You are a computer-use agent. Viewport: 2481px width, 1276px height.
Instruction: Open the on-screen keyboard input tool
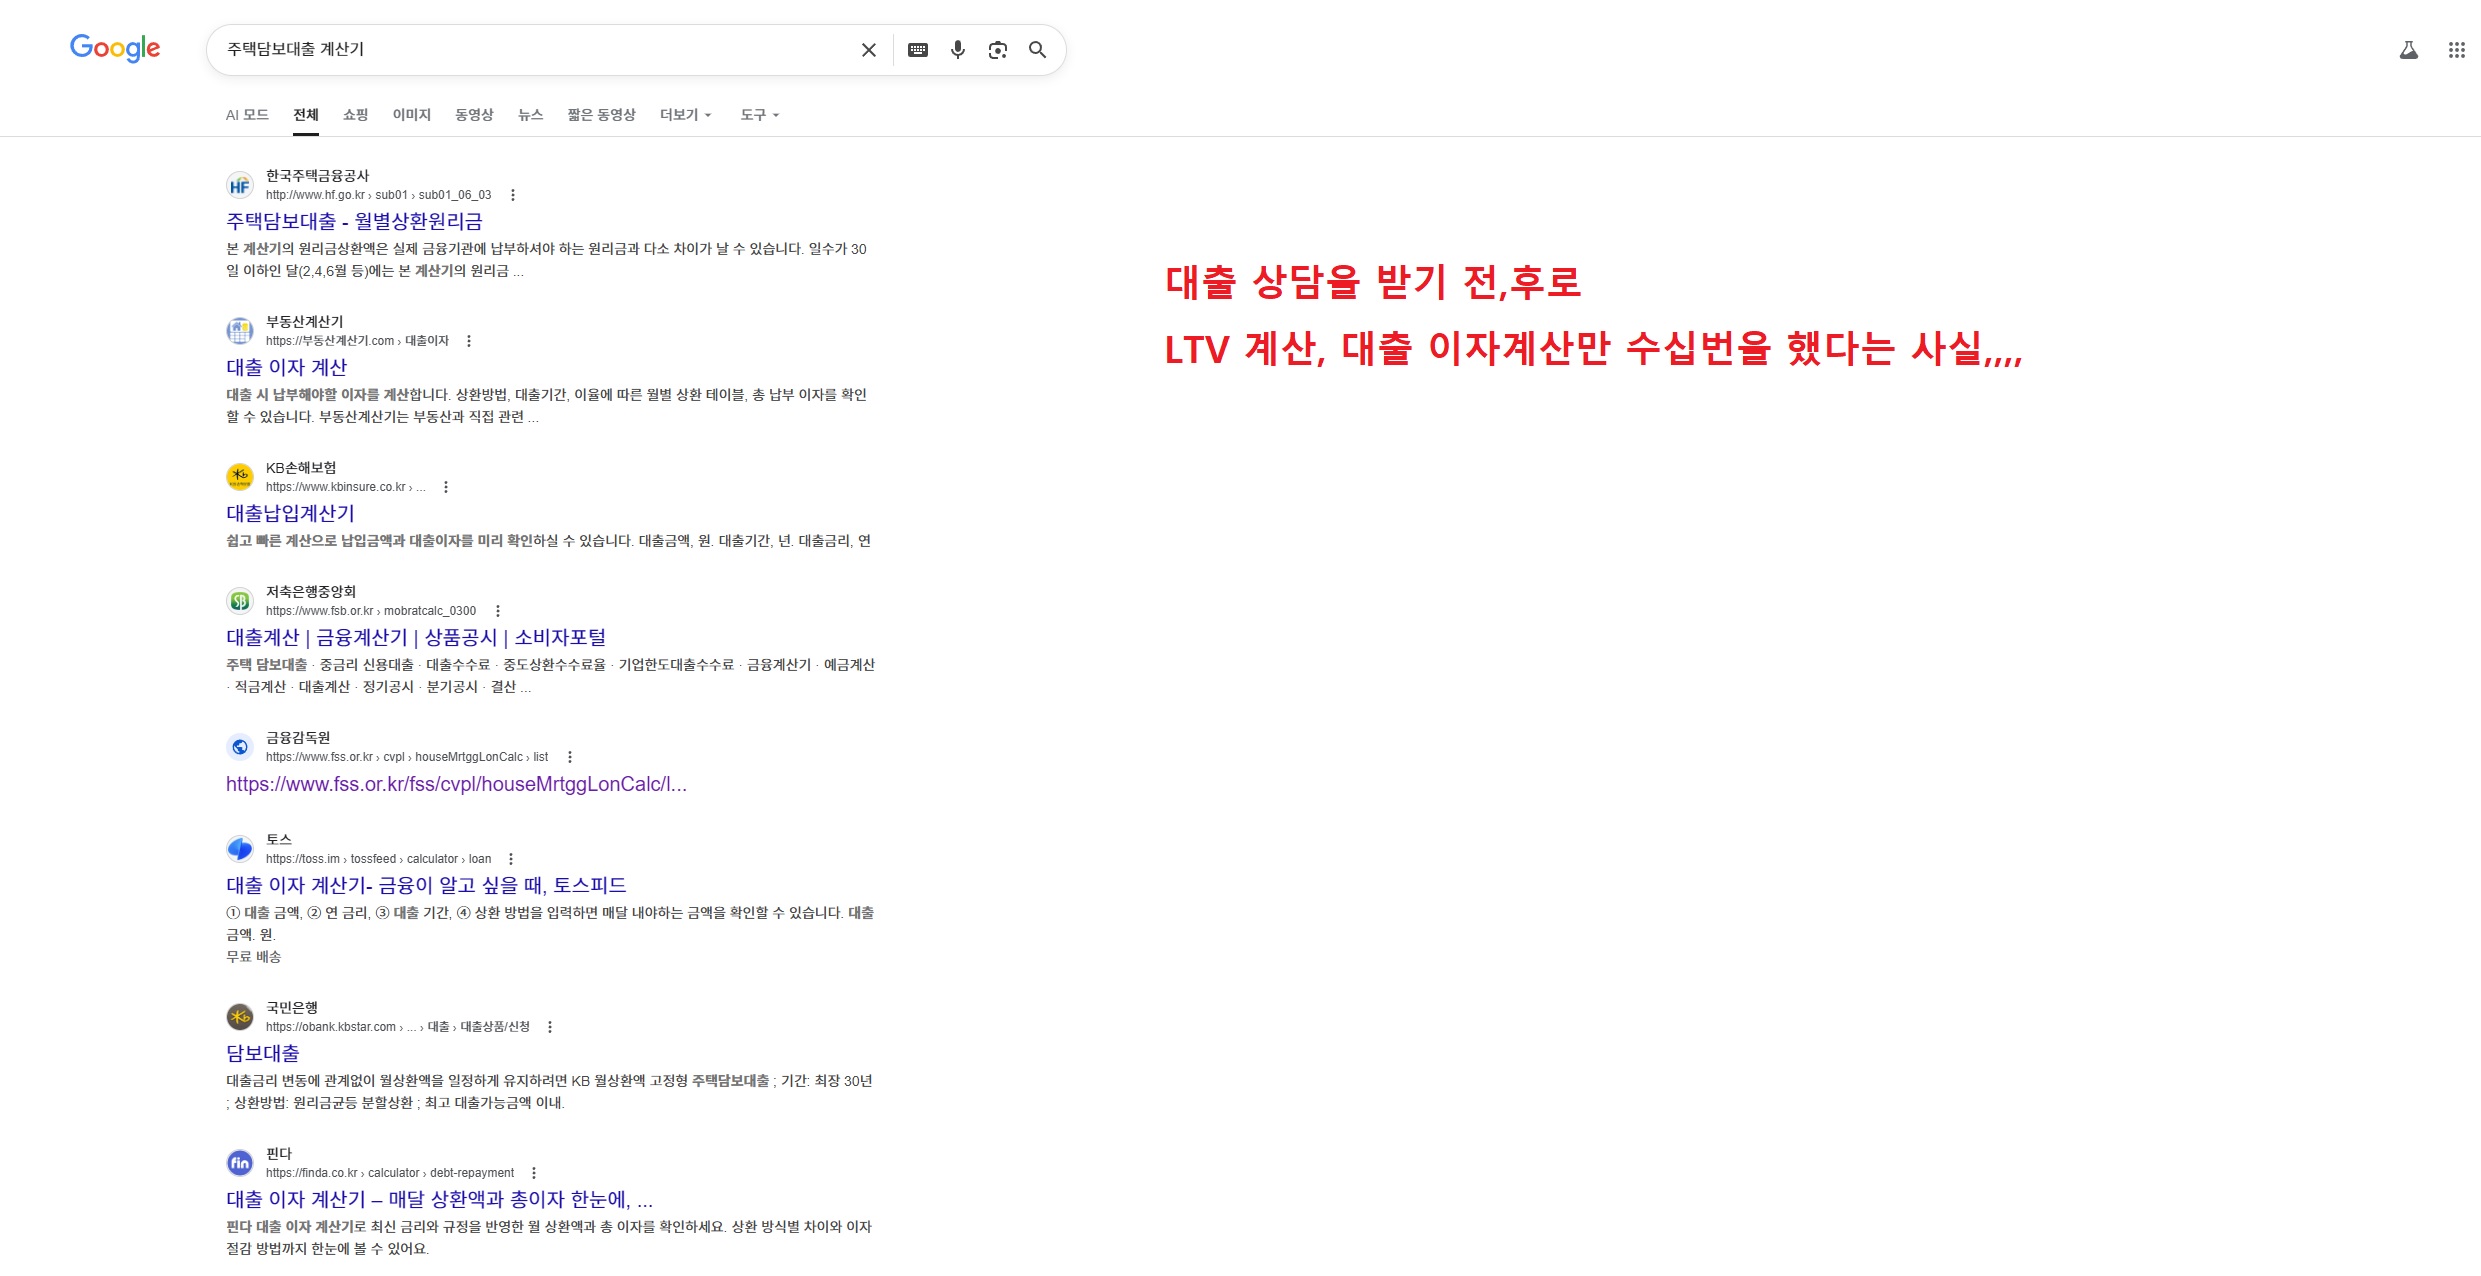pyautogui.click(x=918, y=50)
